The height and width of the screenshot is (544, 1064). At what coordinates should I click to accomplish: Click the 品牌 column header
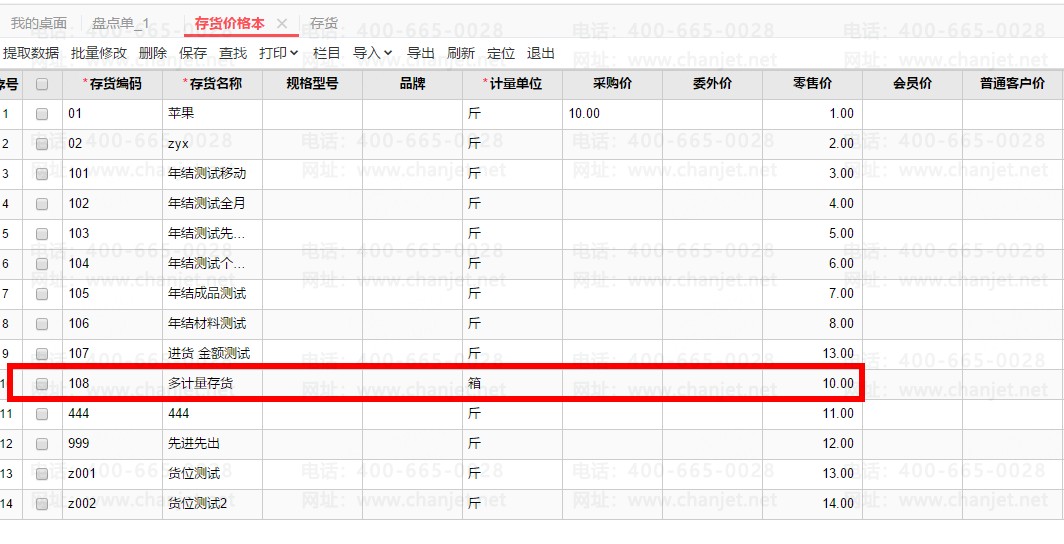pos(413,84)
